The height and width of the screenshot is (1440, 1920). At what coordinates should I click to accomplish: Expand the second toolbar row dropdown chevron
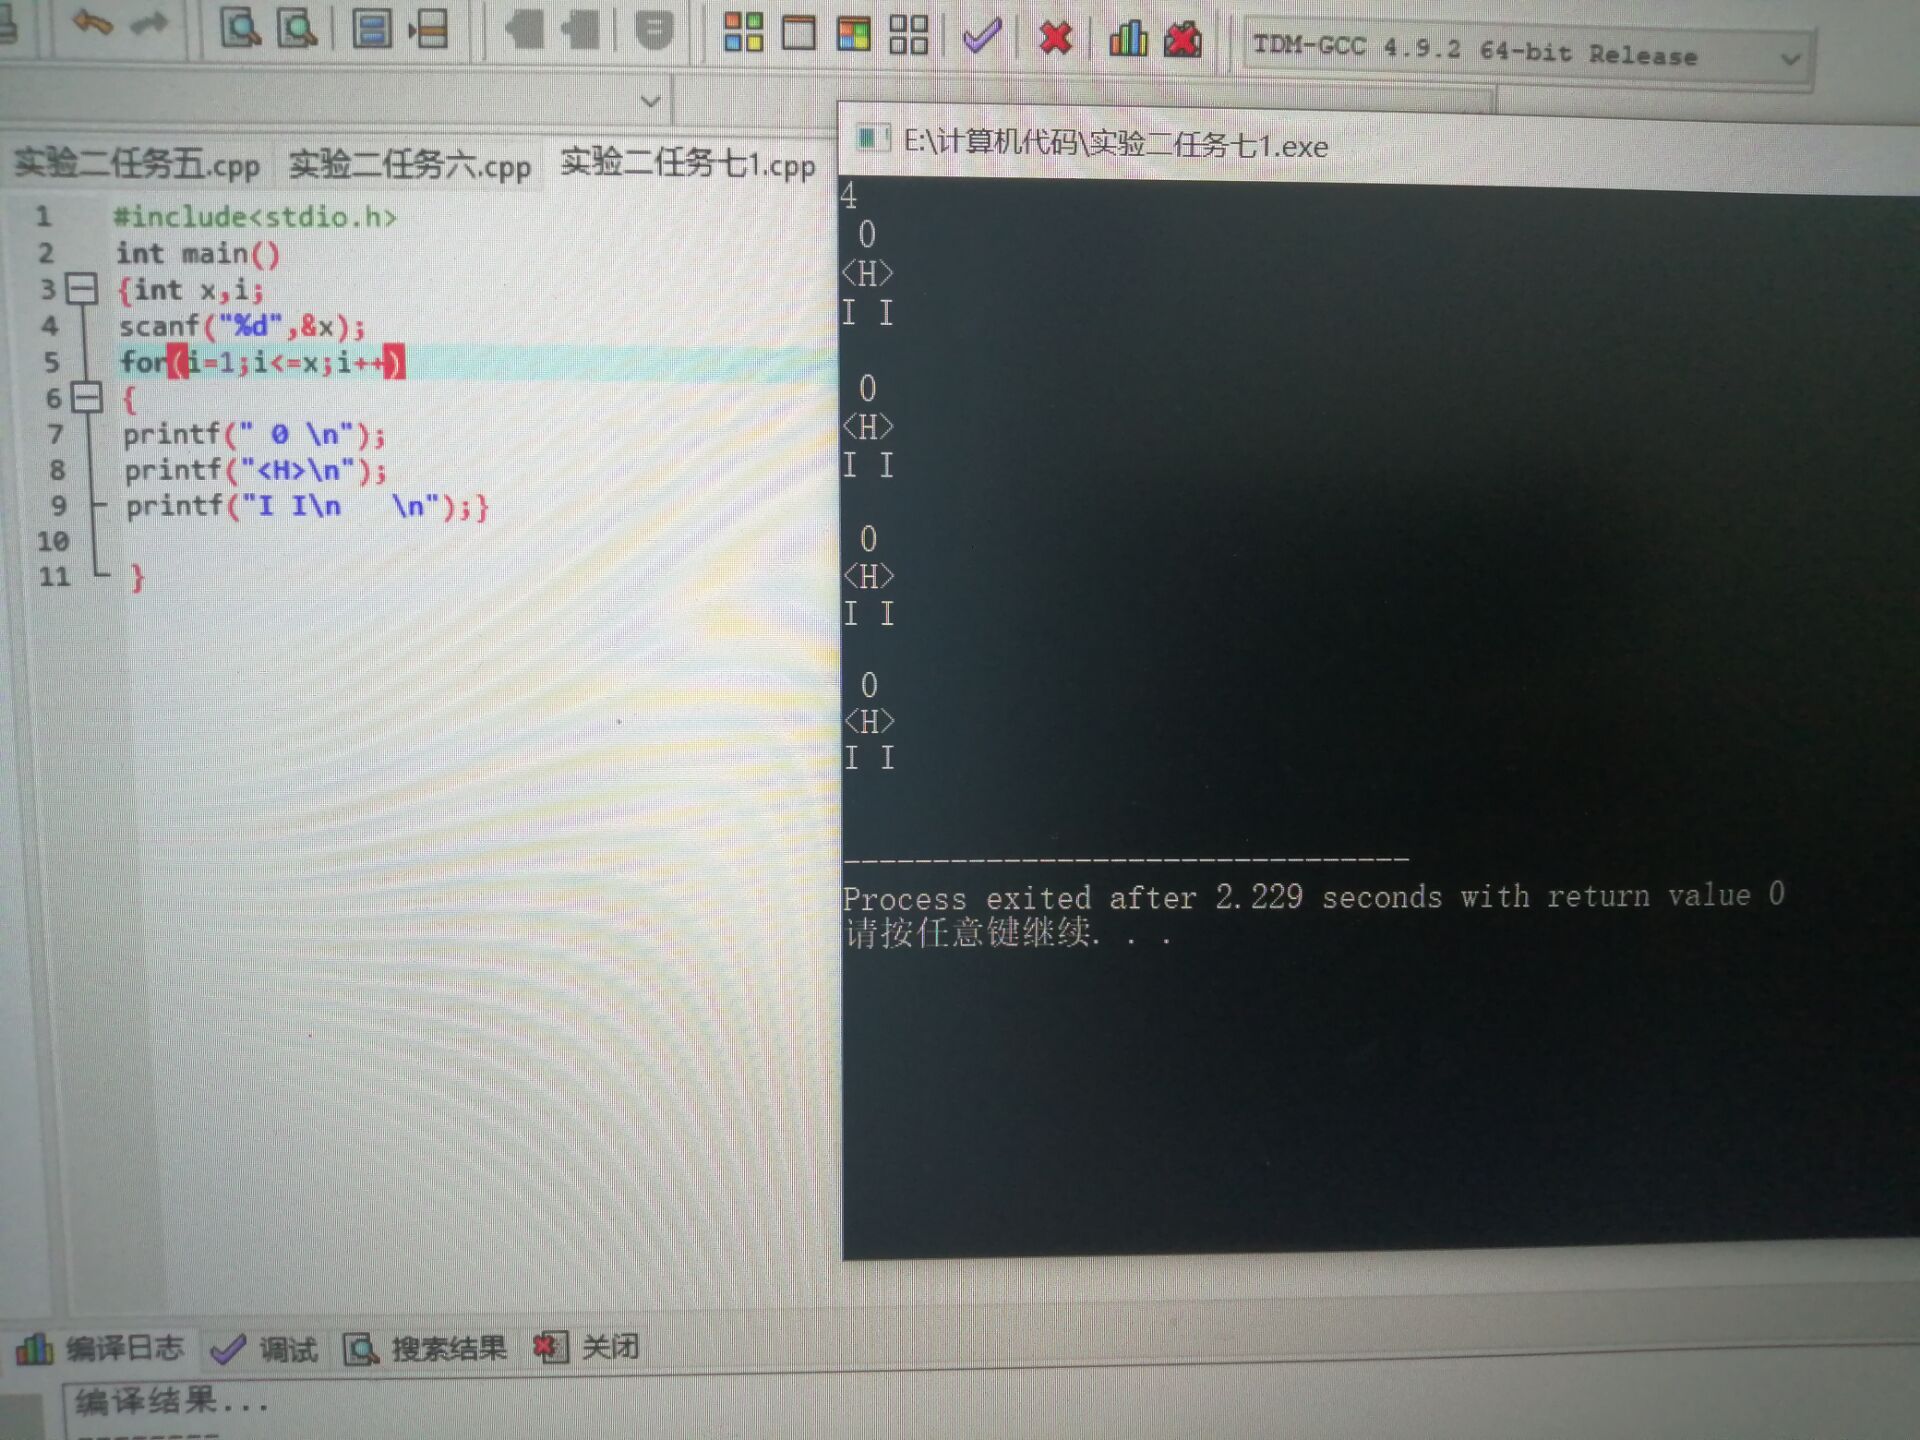650,101
